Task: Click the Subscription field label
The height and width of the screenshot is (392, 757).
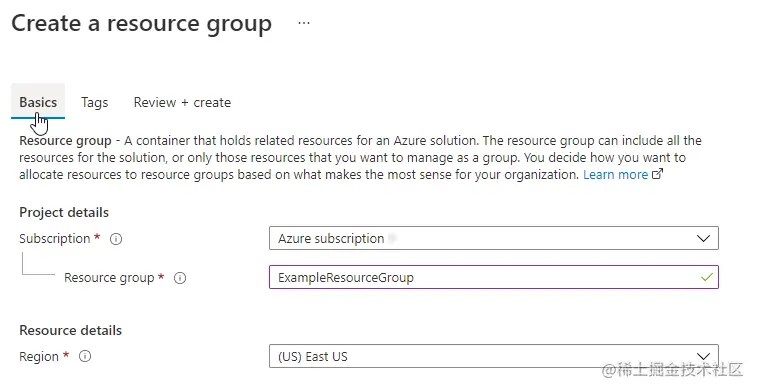Action: pos(55,238)
